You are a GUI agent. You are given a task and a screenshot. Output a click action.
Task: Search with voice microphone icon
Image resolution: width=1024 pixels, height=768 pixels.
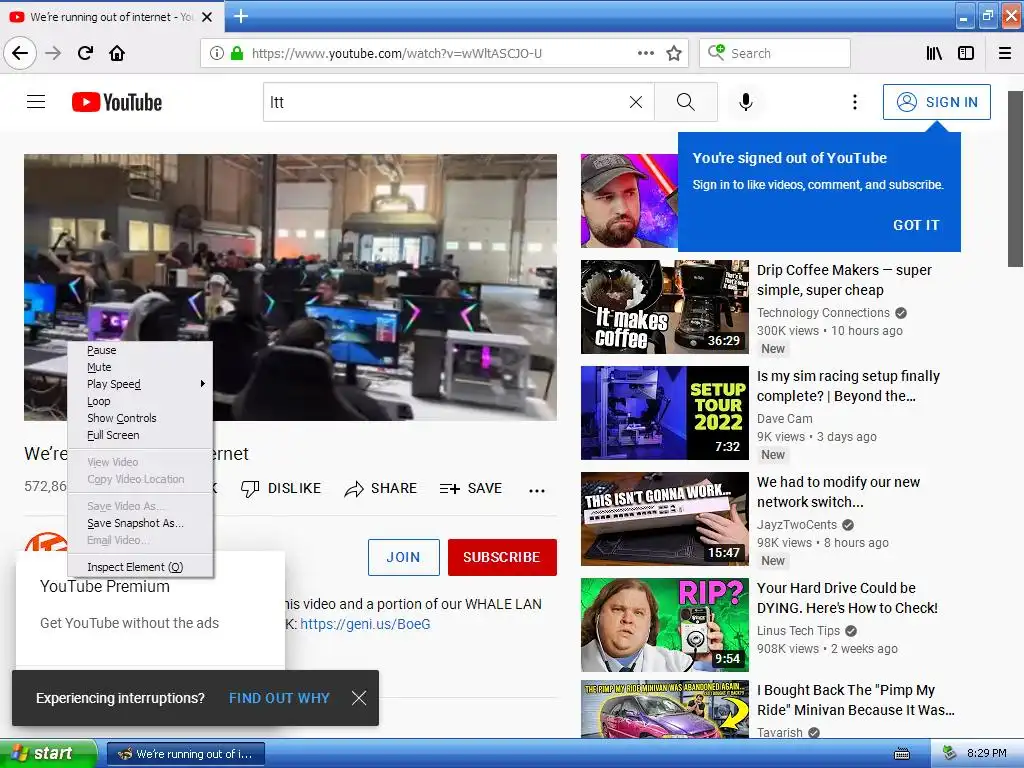pos(746,102)
